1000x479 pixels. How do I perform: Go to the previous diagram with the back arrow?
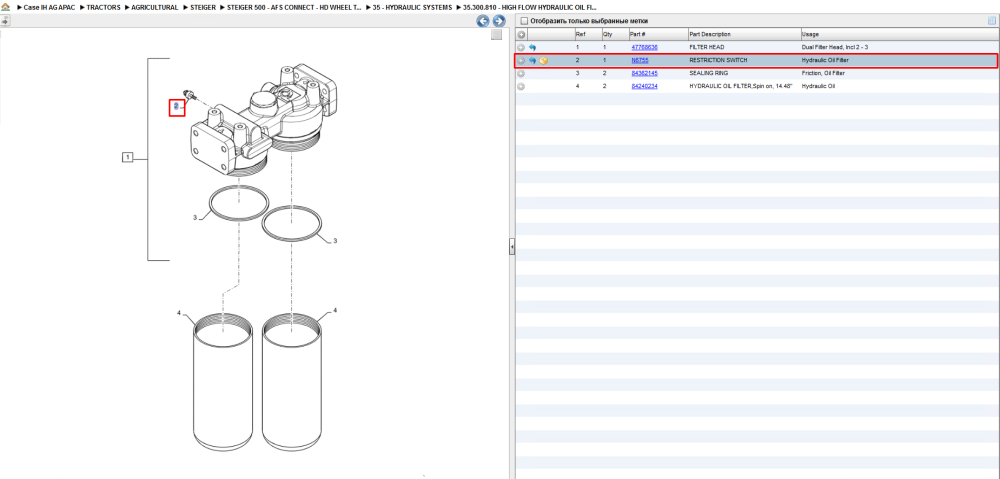[483, 21]
